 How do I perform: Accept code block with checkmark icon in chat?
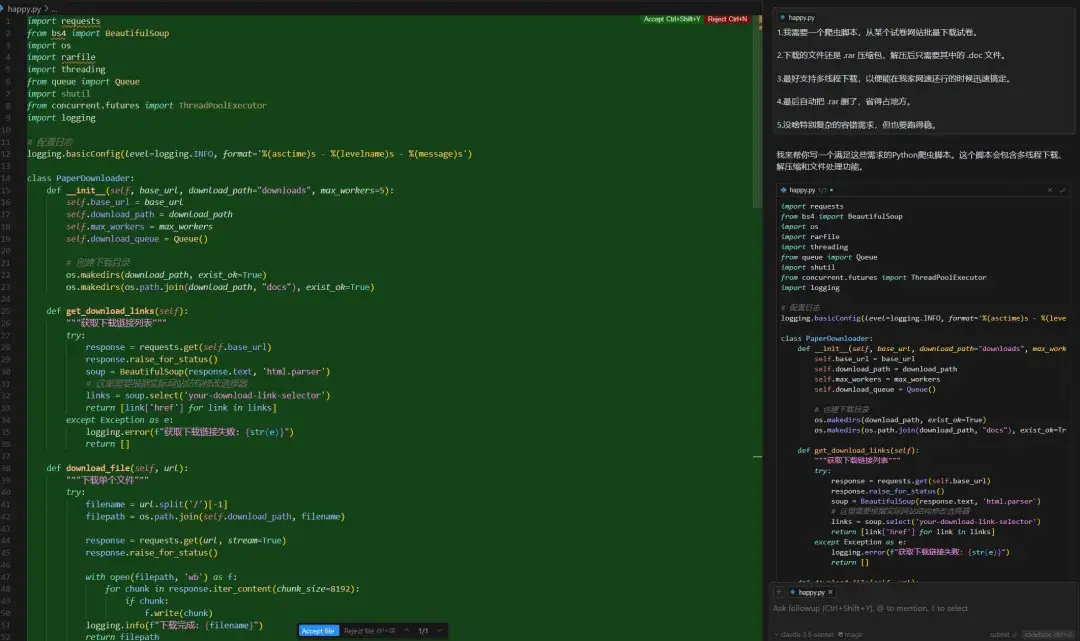[1063, 190]
